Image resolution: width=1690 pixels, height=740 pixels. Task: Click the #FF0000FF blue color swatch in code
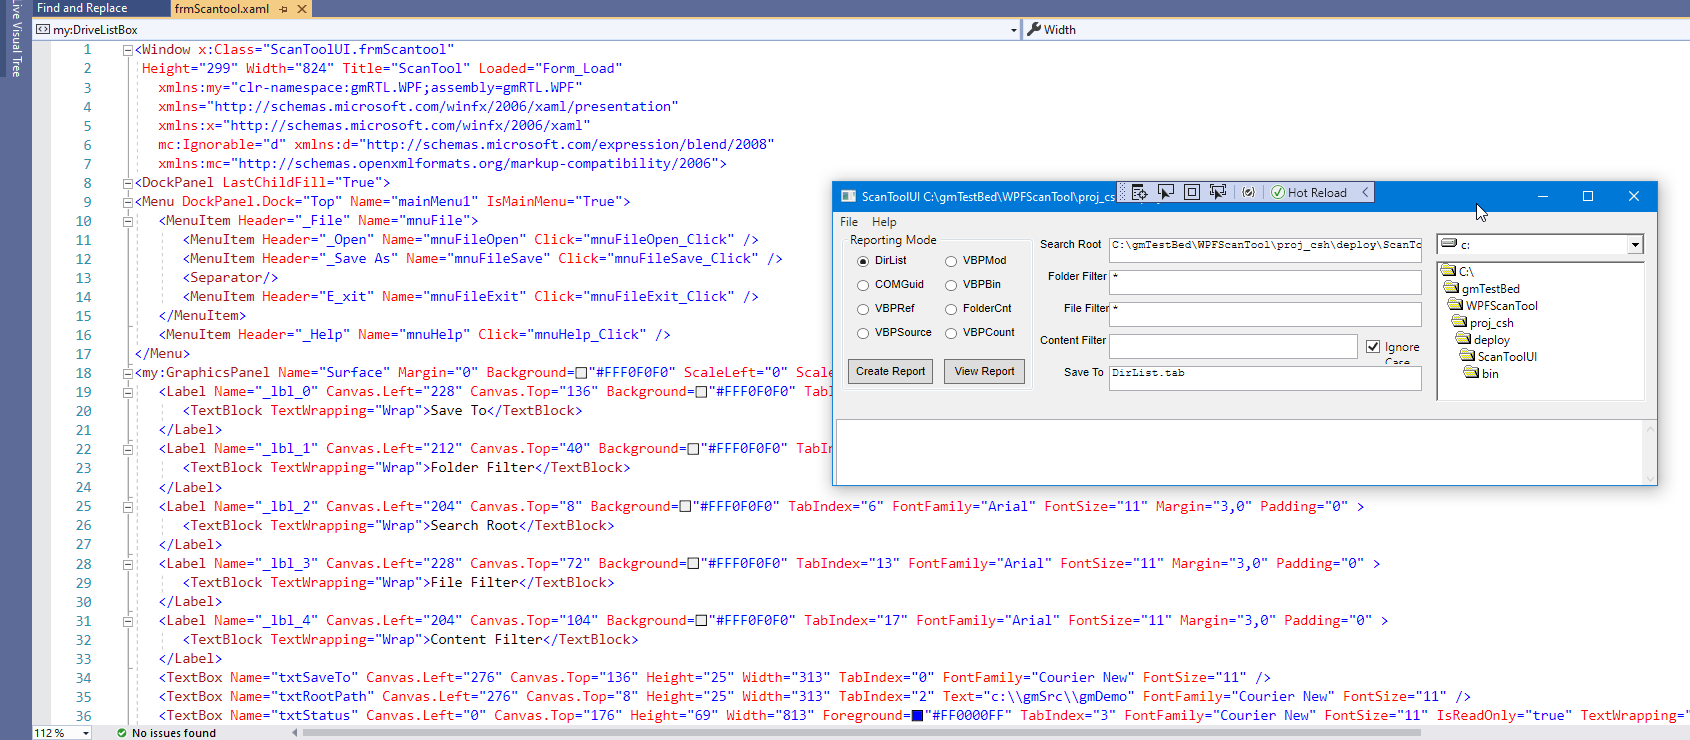click(x=917, y=716)
